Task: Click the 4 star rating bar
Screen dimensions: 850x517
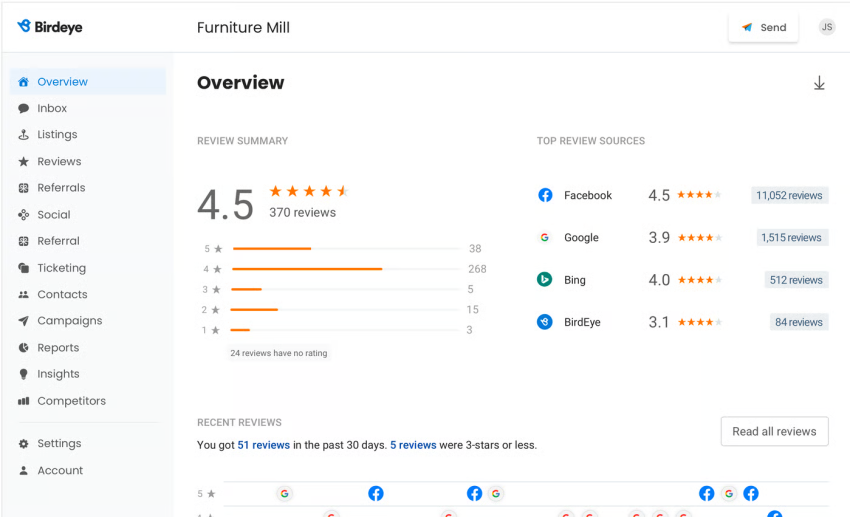Action: tap(346, 269)
